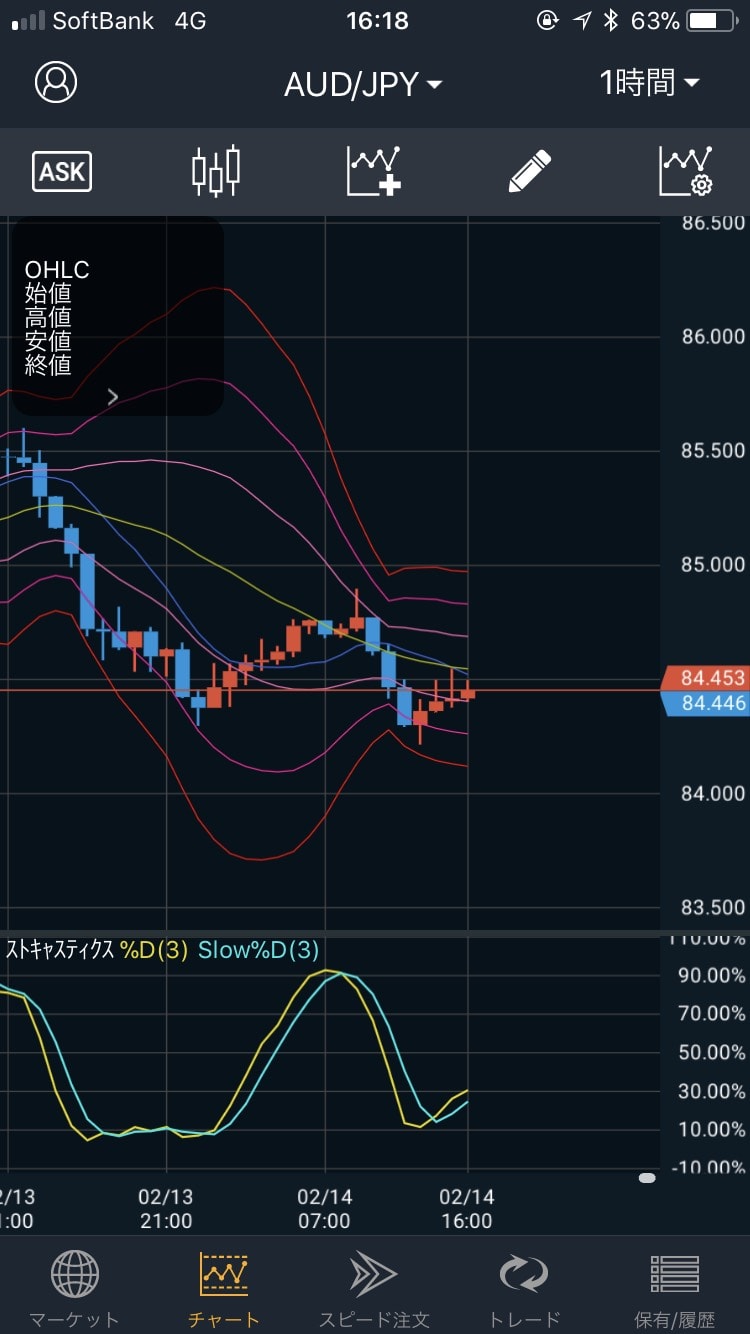Tap the %D(3) stochastic legend
The height and width of the screenshot is (1334, 750).
pyautogui.click(x=154, y=950)
